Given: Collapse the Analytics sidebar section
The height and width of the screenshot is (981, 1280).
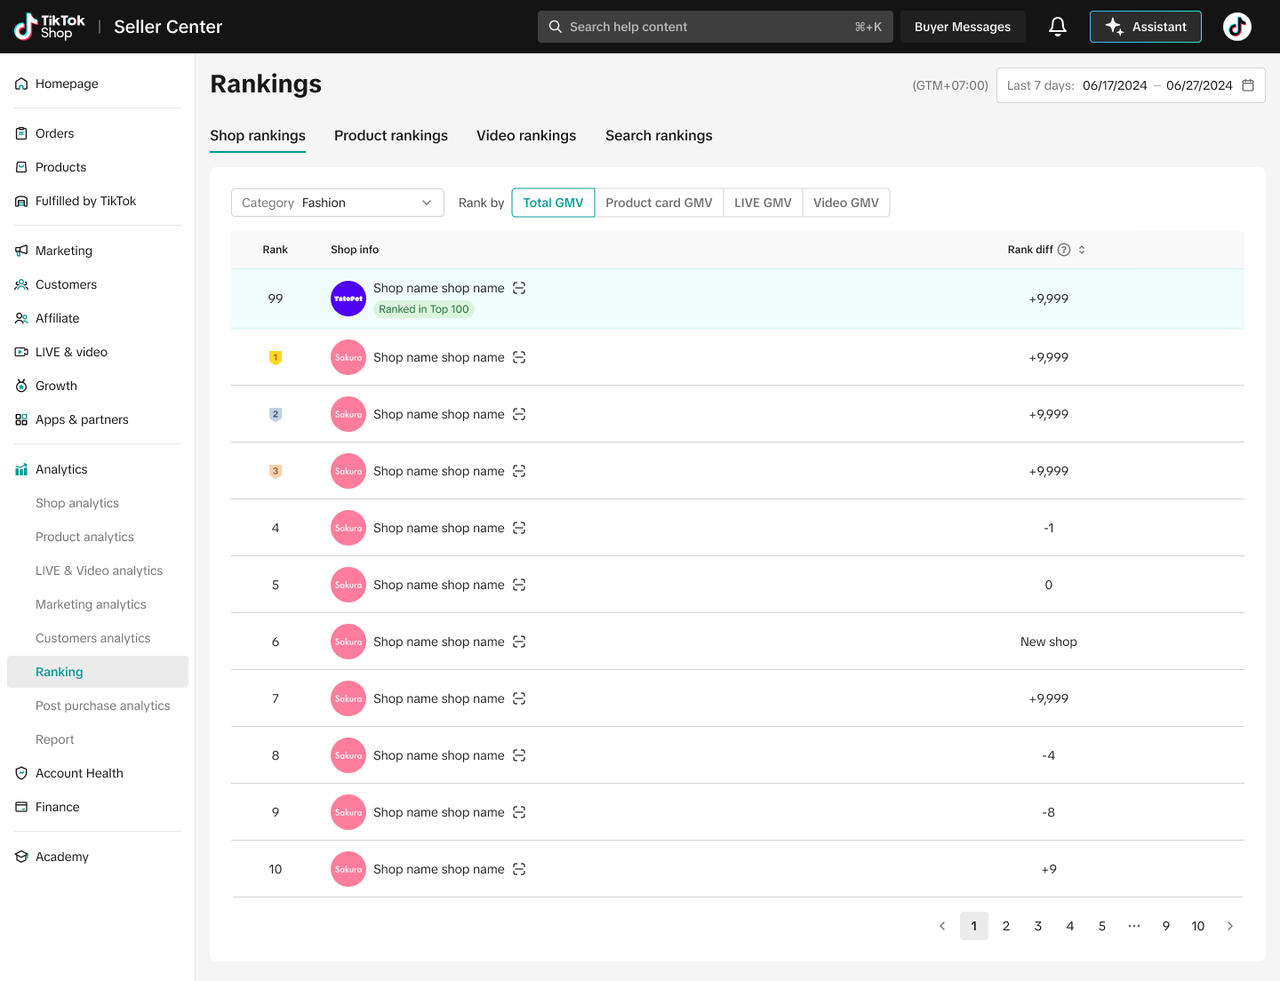Looking at the screenshot, I should pos(61,469).
